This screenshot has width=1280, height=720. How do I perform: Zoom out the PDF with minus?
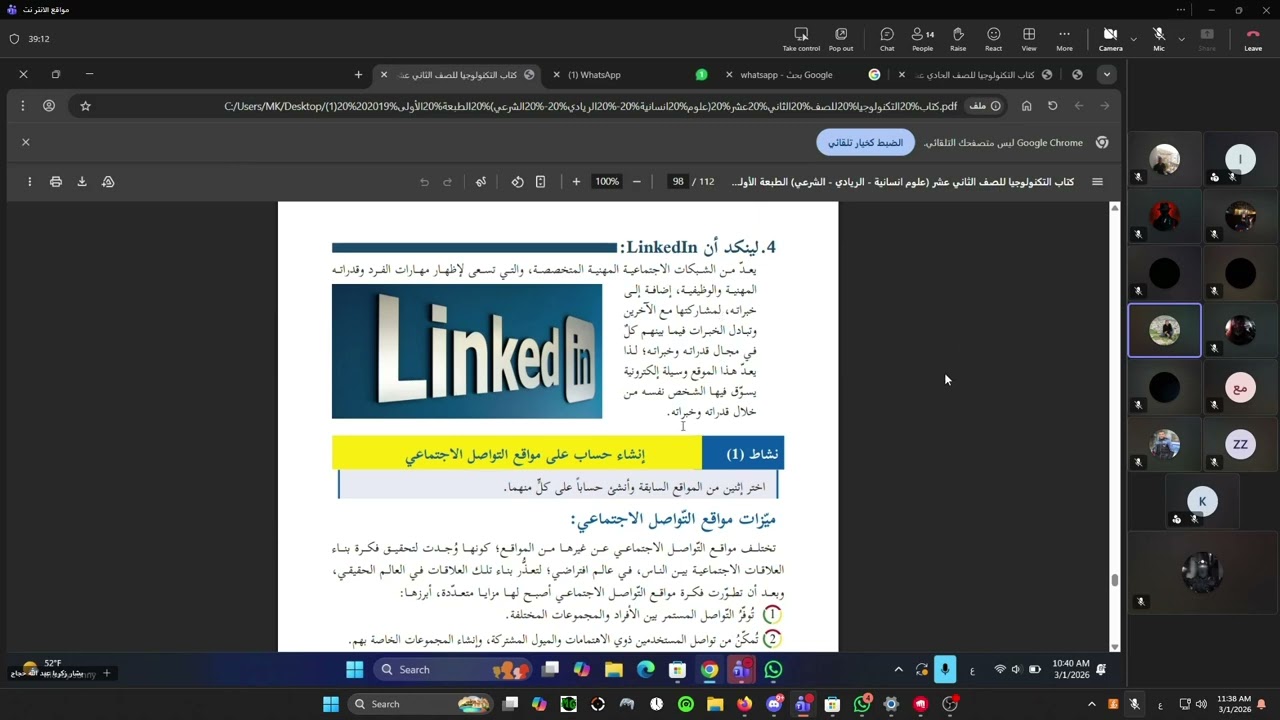tap(636, 182)
